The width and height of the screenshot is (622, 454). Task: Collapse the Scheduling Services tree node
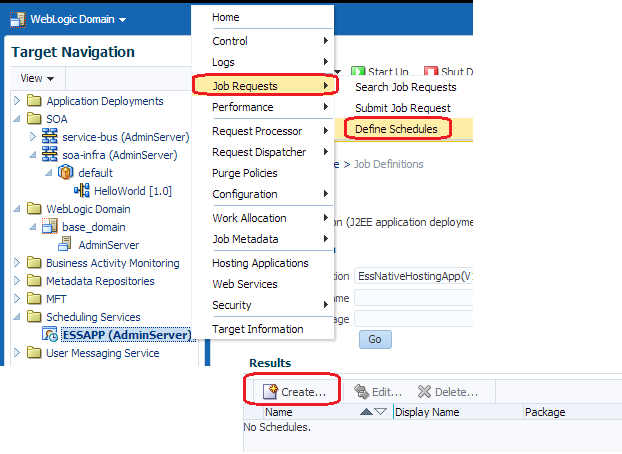tap(17, 317)
